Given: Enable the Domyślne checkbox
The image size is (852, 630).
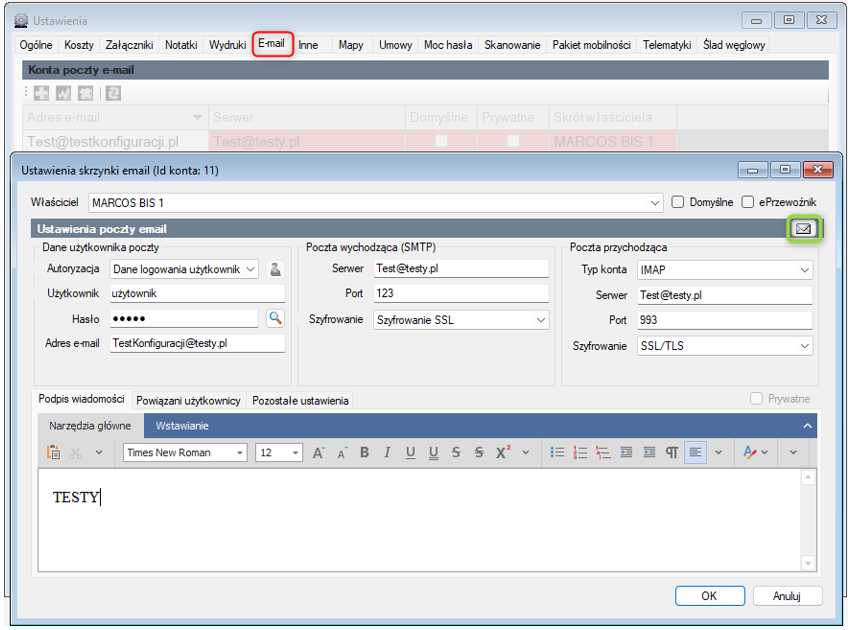Looking at the screenshot, I should pos(678,202).
